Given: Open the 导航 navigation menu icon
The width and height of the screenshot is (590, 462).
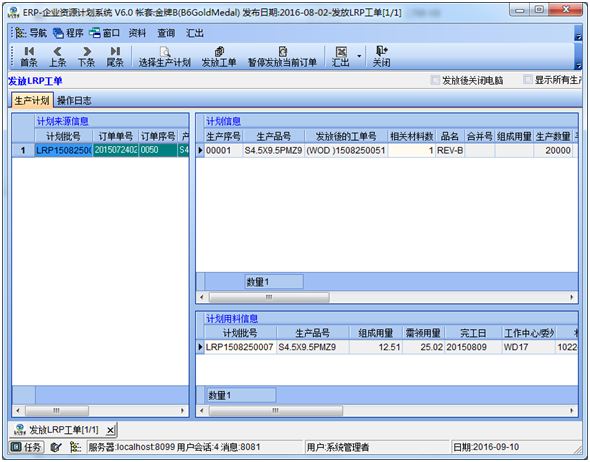Looking at the screenshot, I should pyautogui.click(x=30, y=33).
